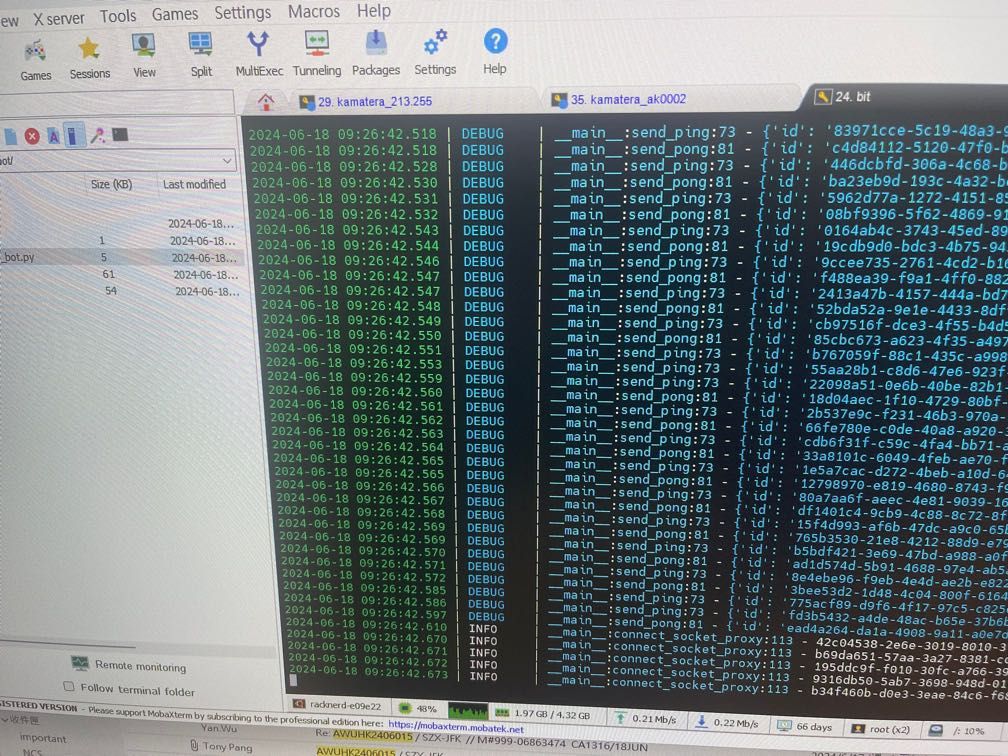The height and width of the screenshot is (756, 1008).
Task: Click the Split toolbar icon
Action: (x=201, y=46)
